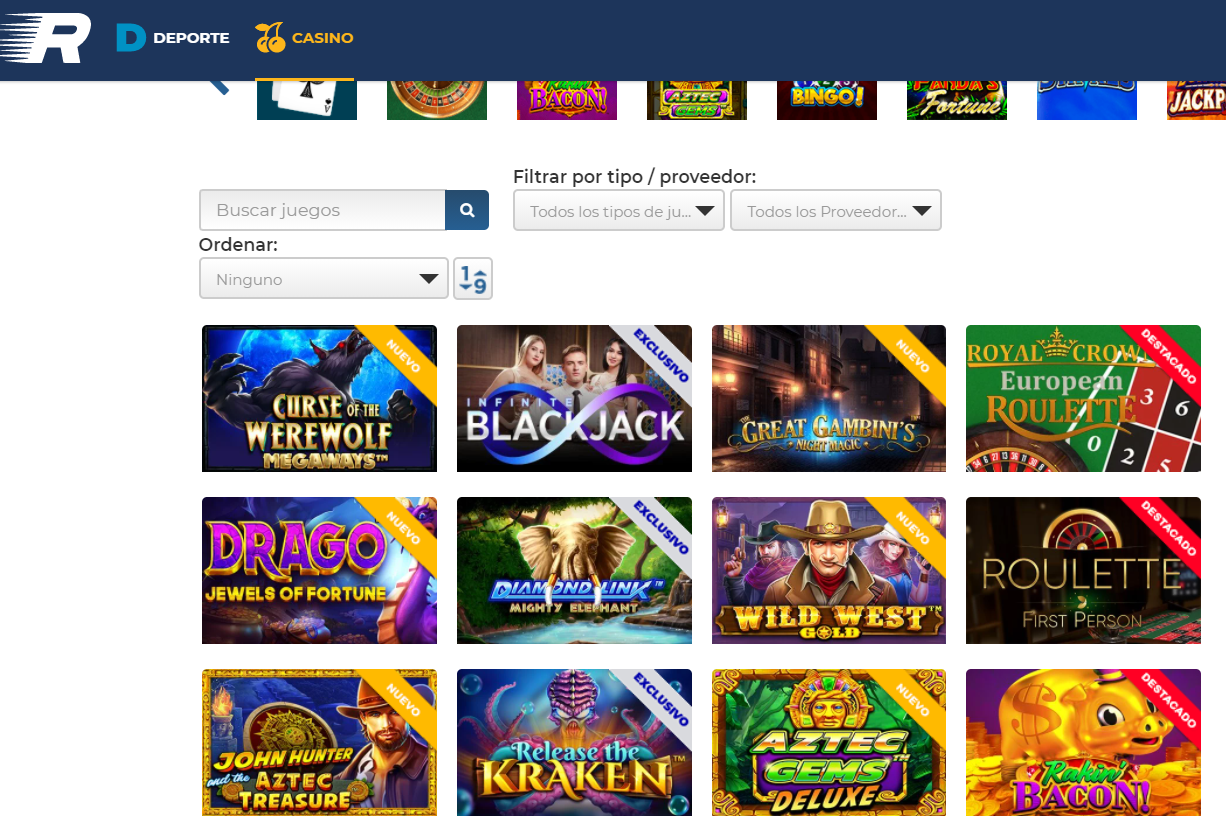Screen dimensions: 1226x836
Task: Click the blue D Deporte icon
Action: 131,38
